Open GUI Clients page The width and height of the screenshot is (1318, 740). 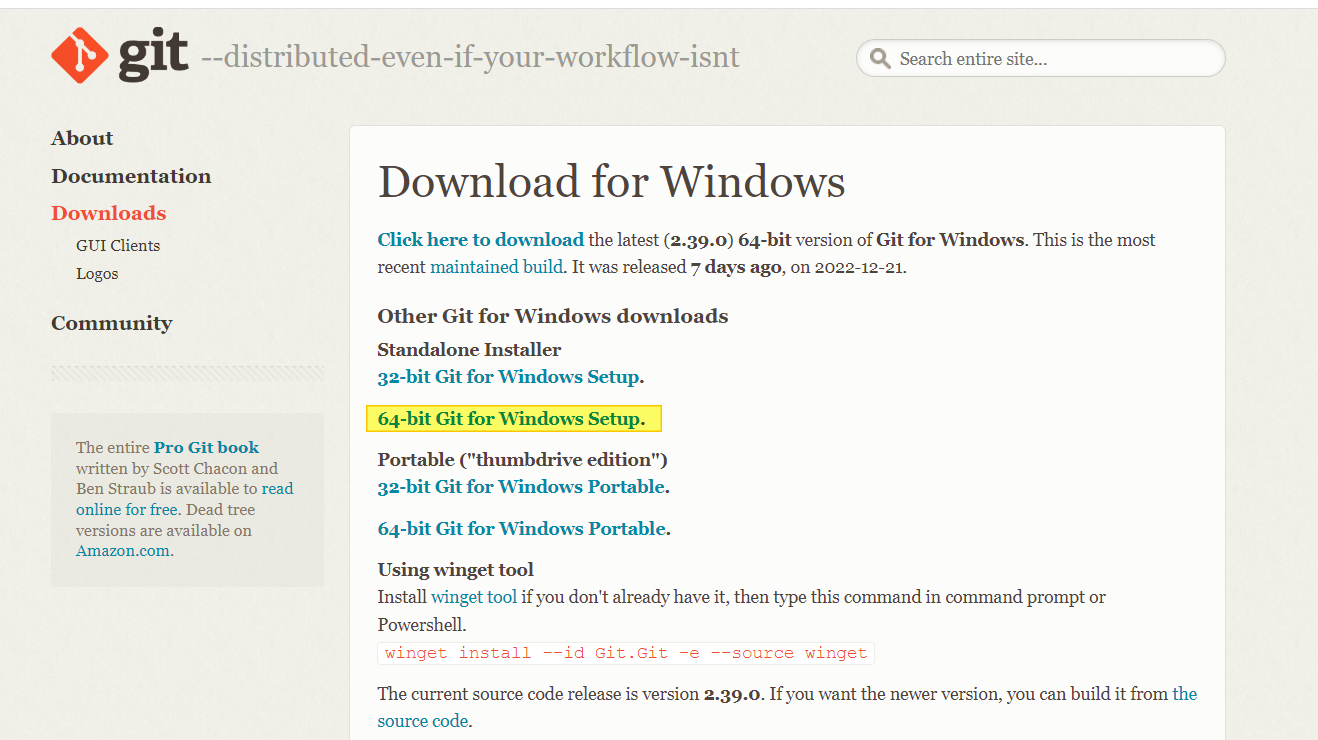[x=118, y=245]
